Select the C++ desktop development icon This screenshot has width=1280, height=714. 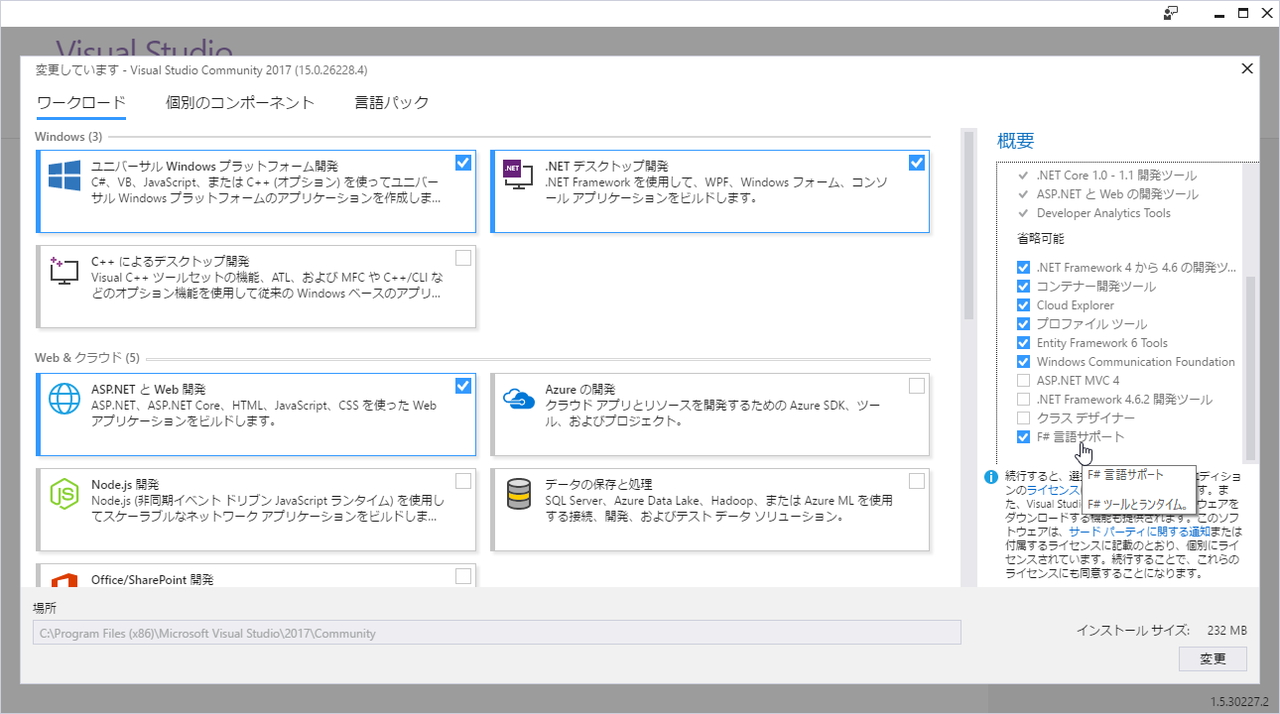click(63, 271)
